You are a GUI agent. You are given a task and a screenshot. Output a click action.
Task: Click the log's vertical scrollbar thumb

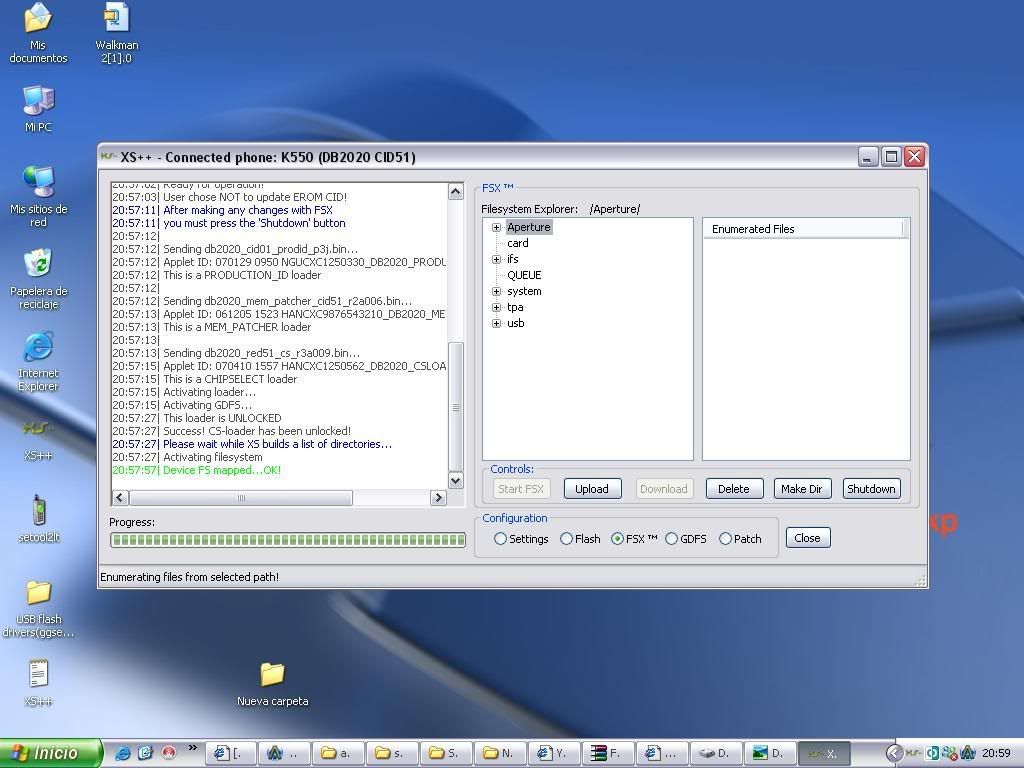[x=456, y=406]
